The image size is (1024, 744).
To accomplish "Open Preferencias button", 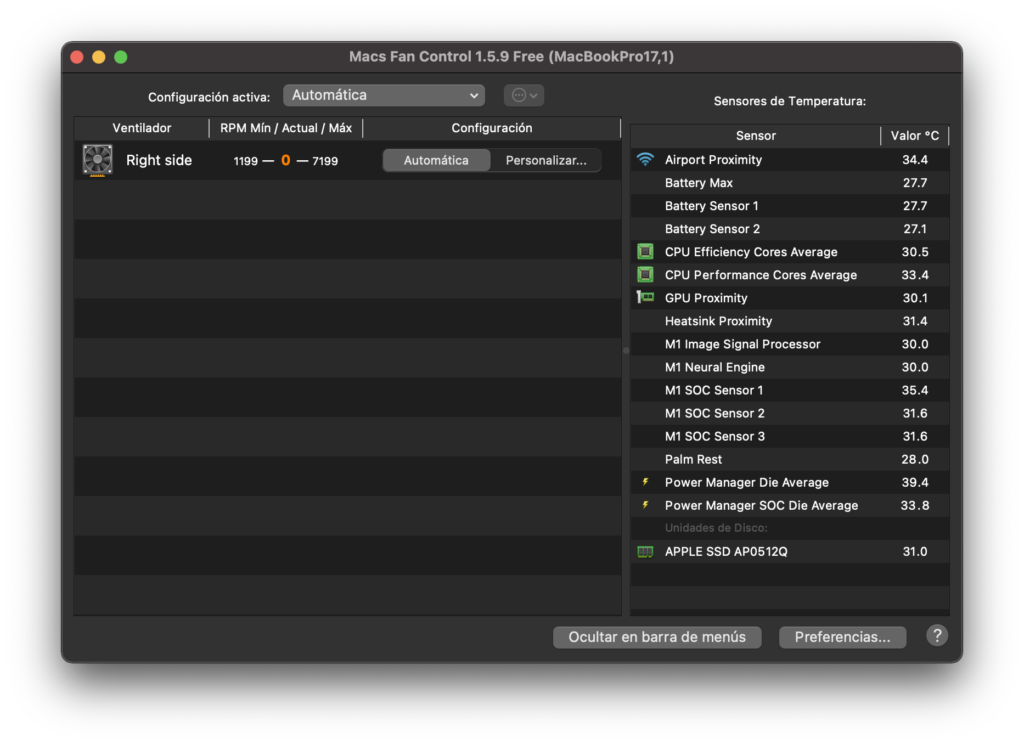I will pos(842,637).
